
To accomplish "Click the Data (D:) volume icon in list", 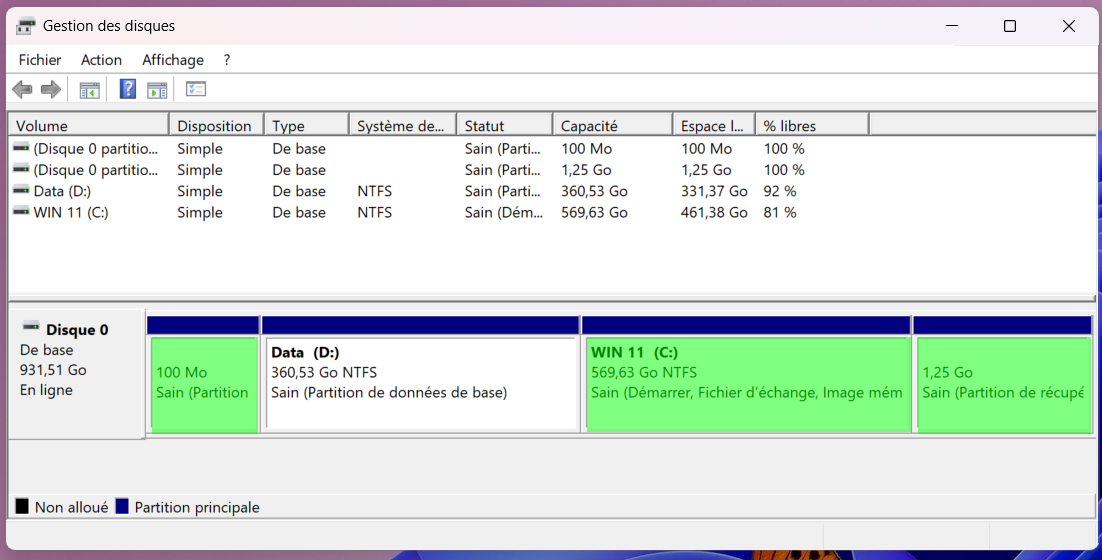I will pyautogui.click(x=21, y=191).
